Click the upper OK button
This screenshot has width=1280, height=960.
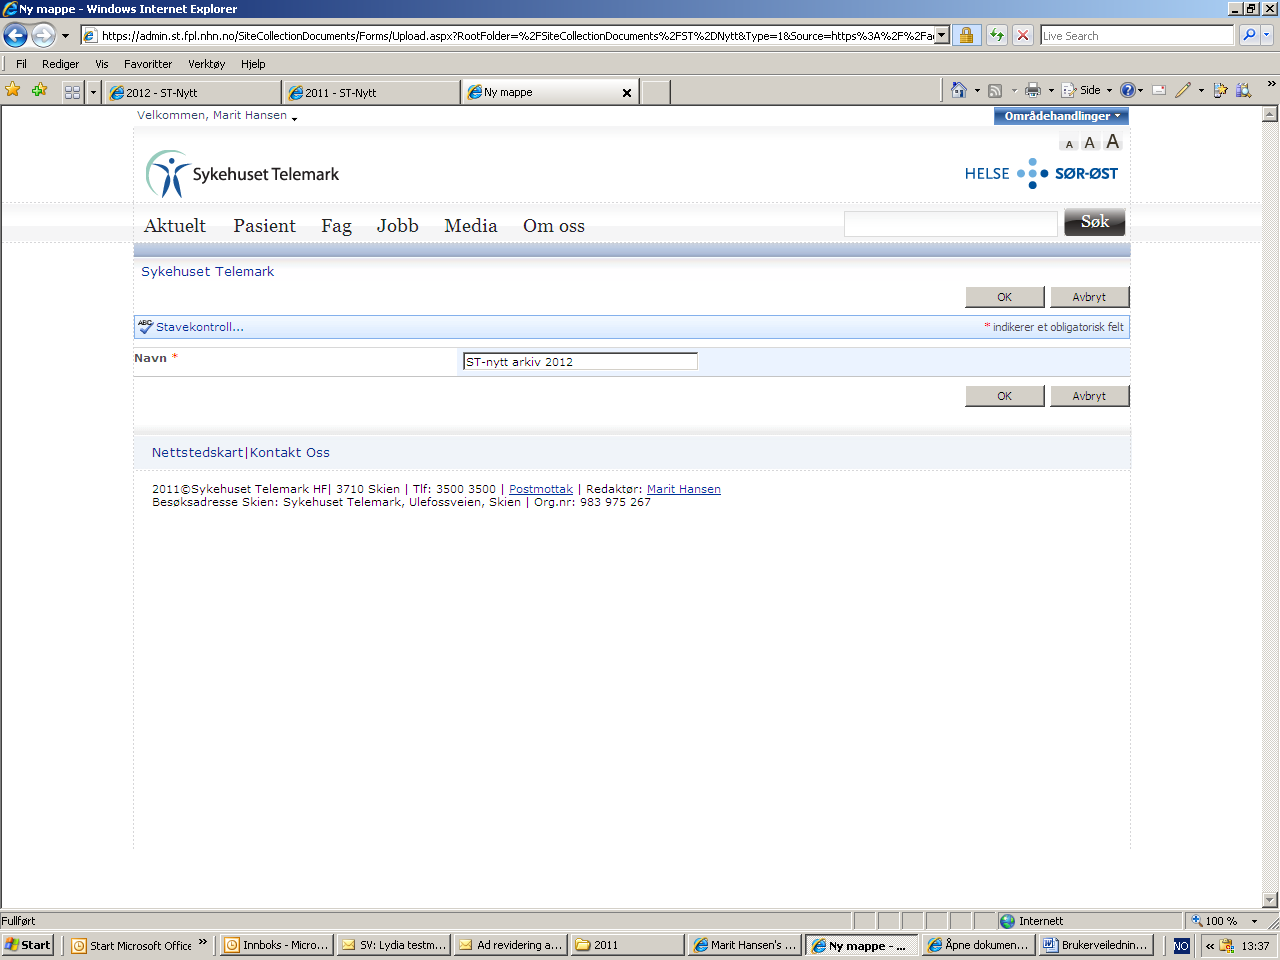point(1005,297)
